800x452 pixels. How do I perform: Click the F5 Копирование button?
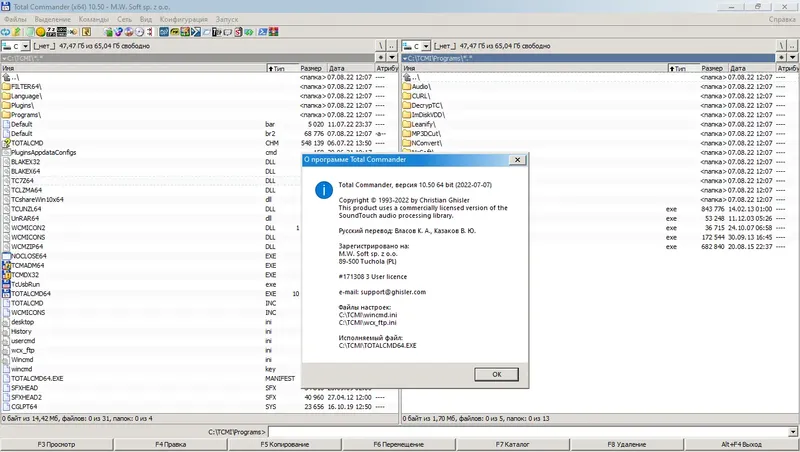tap(285, 444)
